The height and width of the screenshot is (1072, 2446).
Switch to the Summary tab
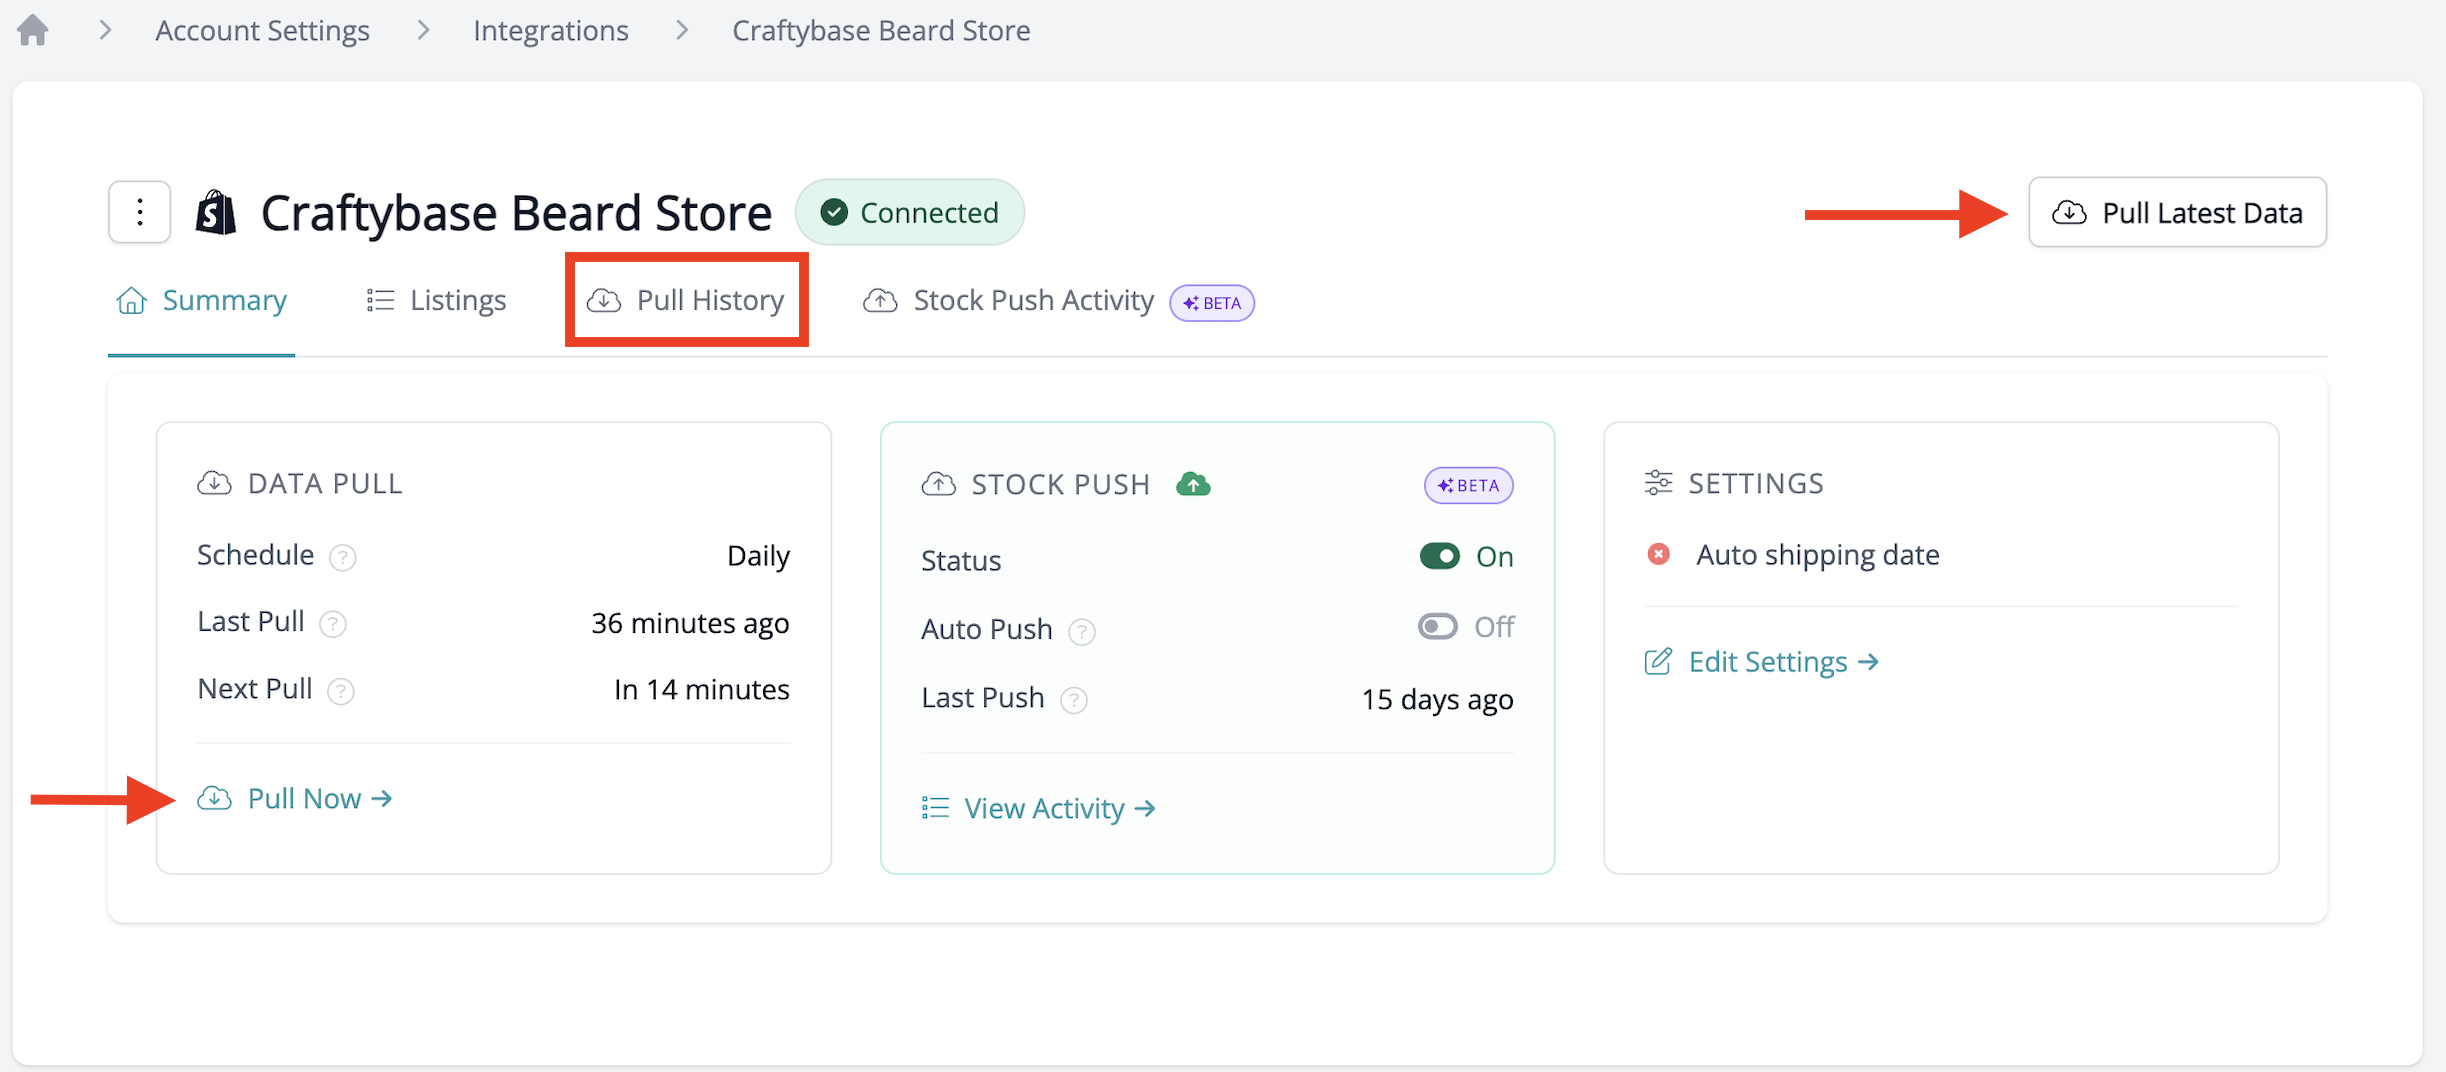tap(201, 300)
